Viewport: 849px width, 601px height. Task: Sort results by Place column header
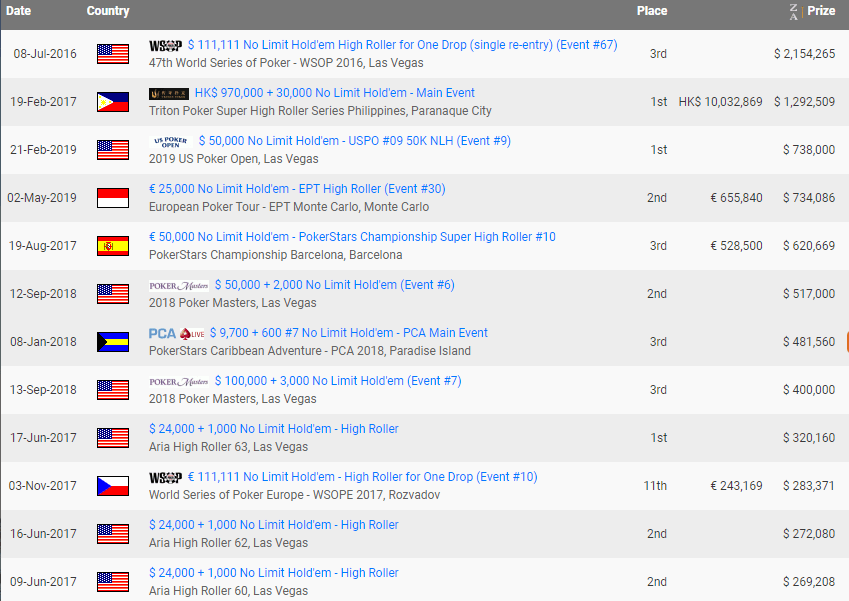(x=652, y=11)
